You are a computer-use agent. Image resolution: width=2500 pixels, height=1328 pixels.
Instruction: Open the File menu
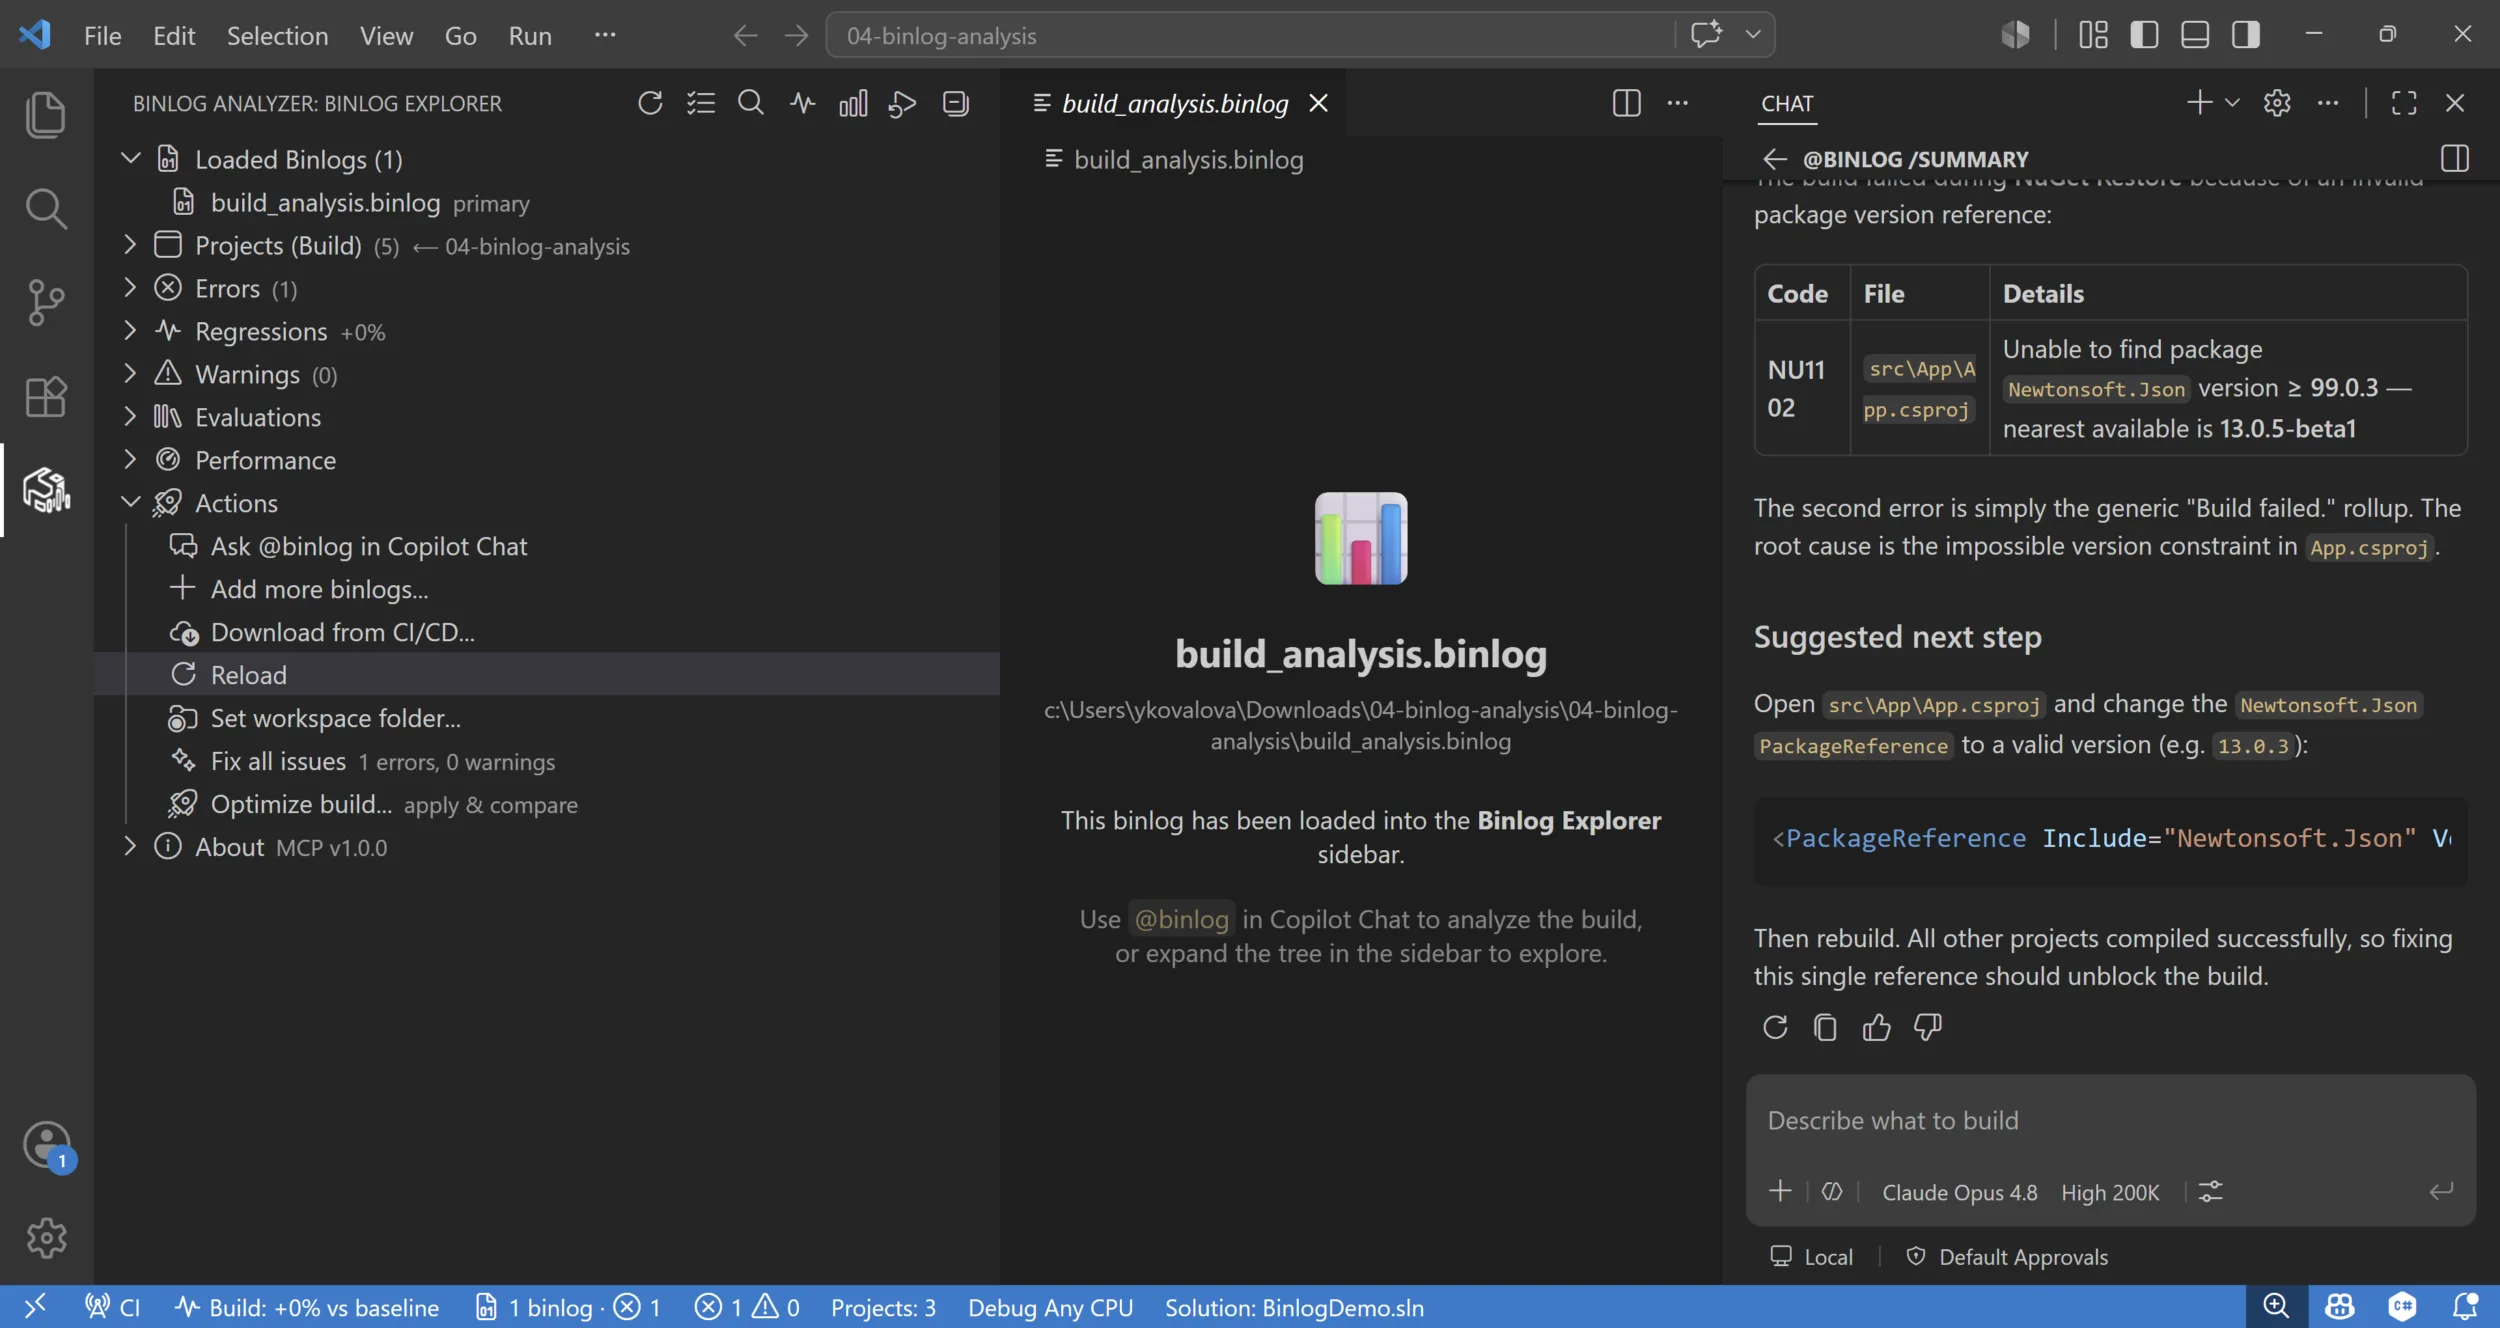pyautogui.click(x=103, y=36)
